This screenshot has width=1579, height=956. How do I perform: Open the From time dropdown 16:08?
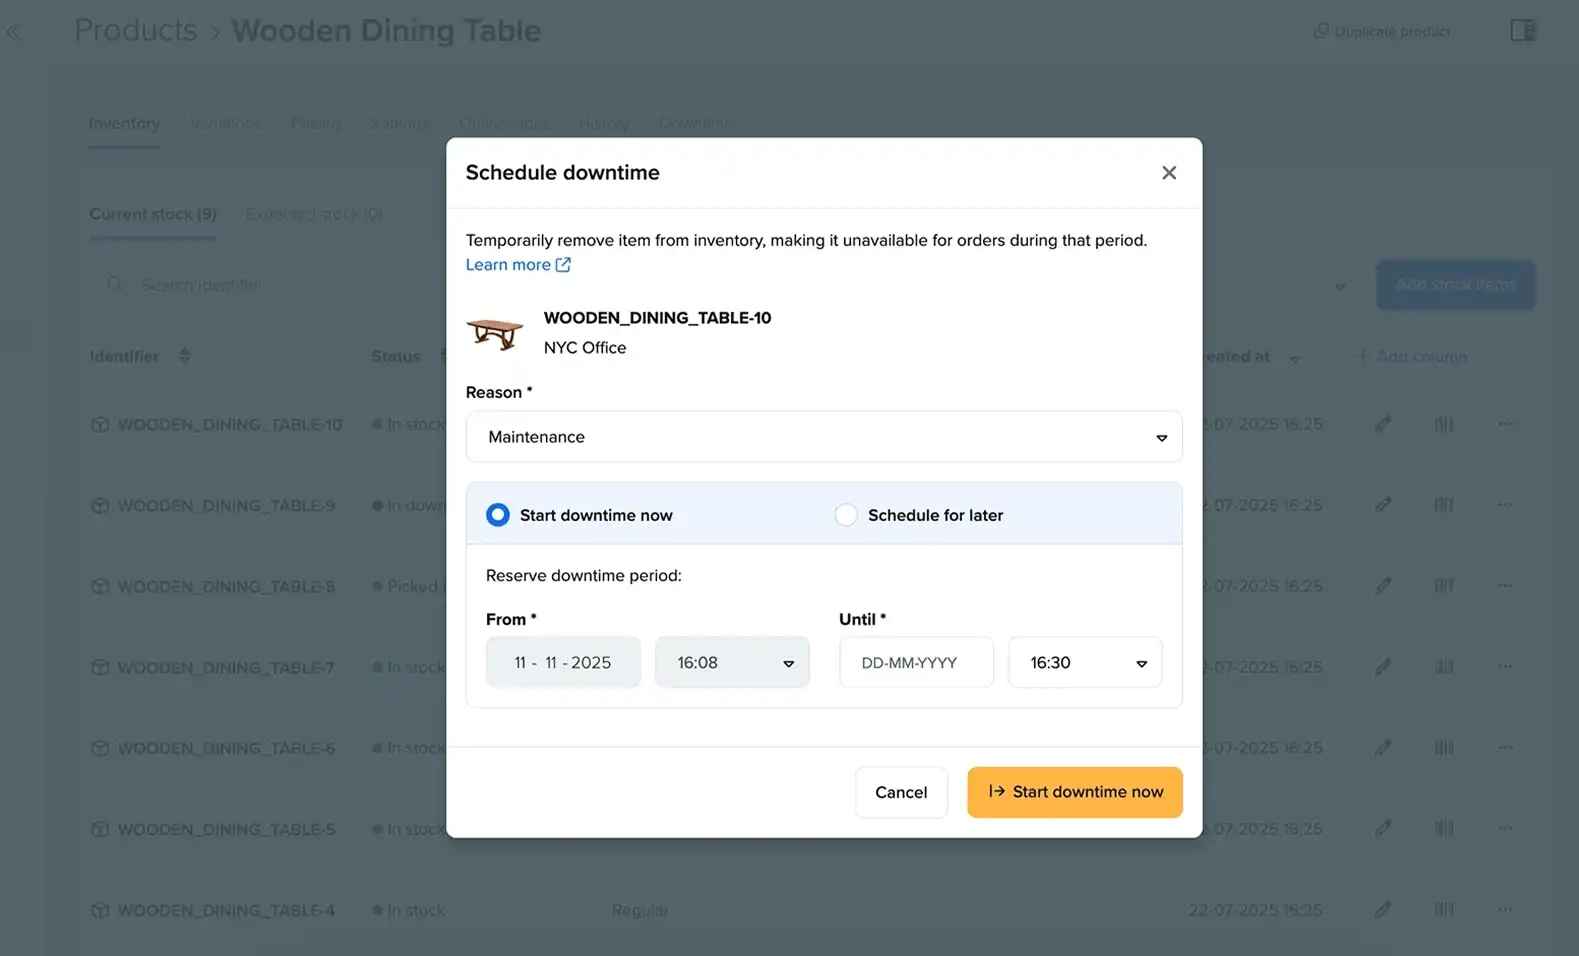pos(732,663)
